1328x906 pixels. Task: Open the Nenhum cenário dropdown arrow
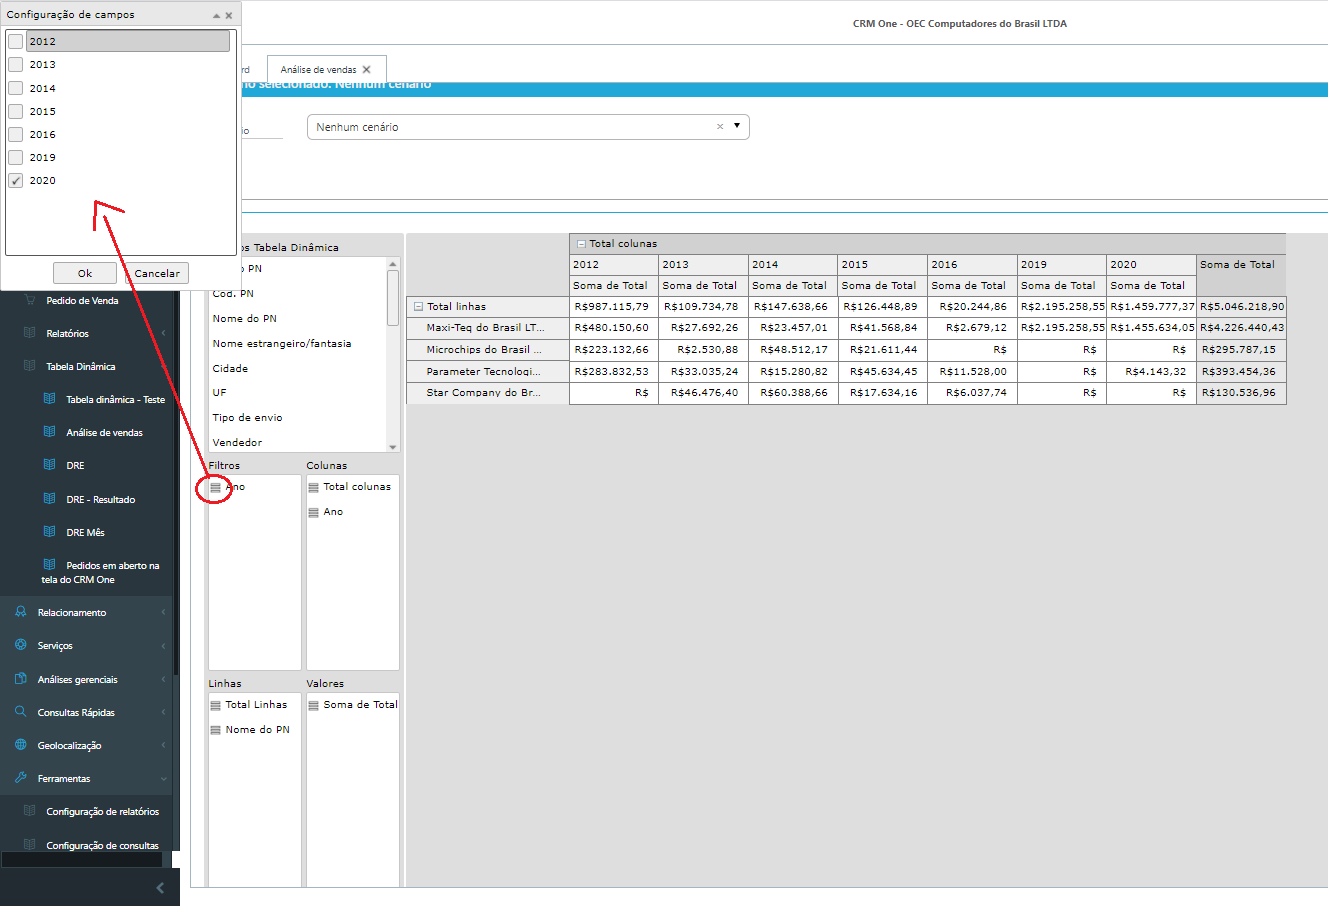coord(737,126)
